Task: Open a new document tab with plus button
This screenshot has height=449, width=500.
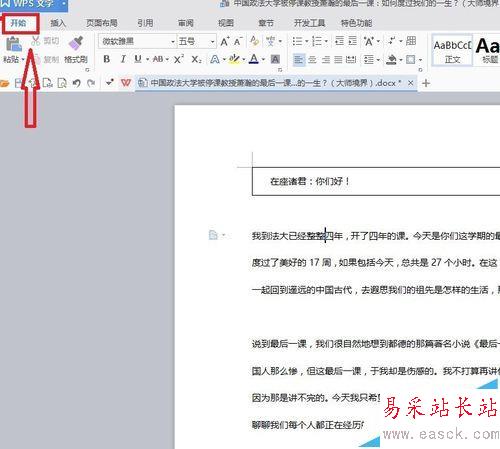Action: [x=426, y=83]
